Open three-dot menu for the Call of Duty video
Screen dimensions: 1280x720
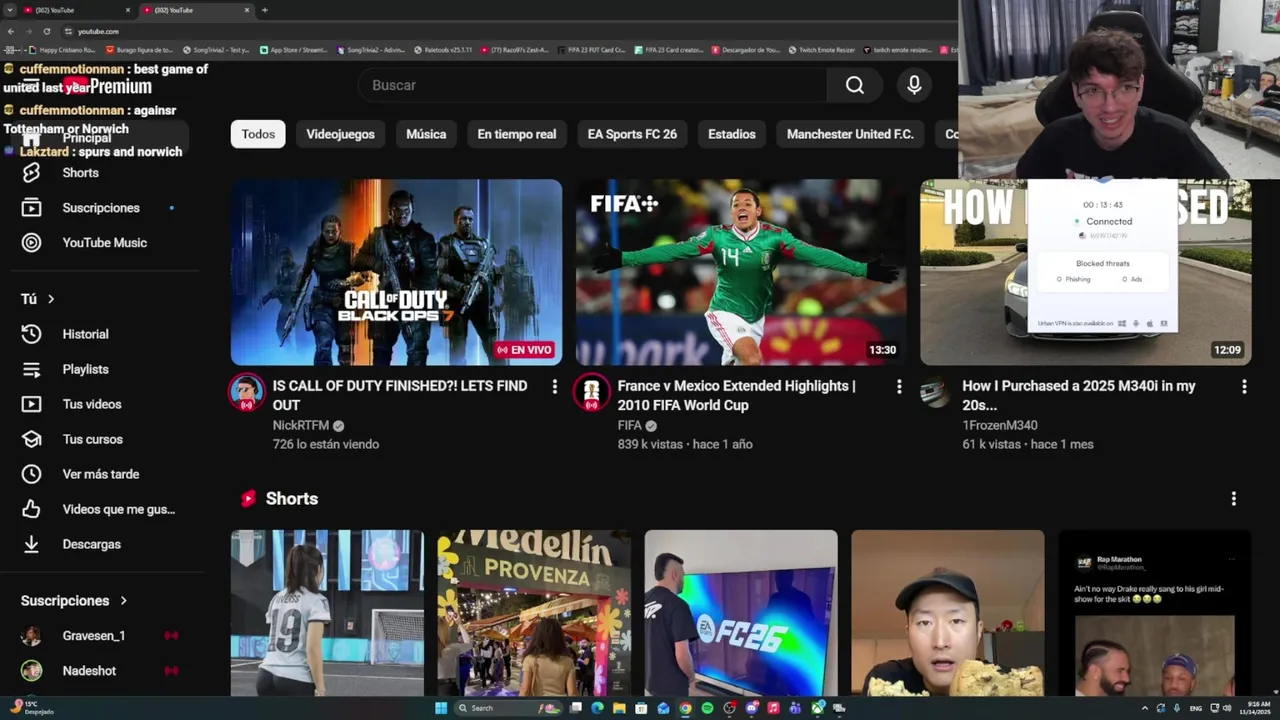(x=555, y=386)
